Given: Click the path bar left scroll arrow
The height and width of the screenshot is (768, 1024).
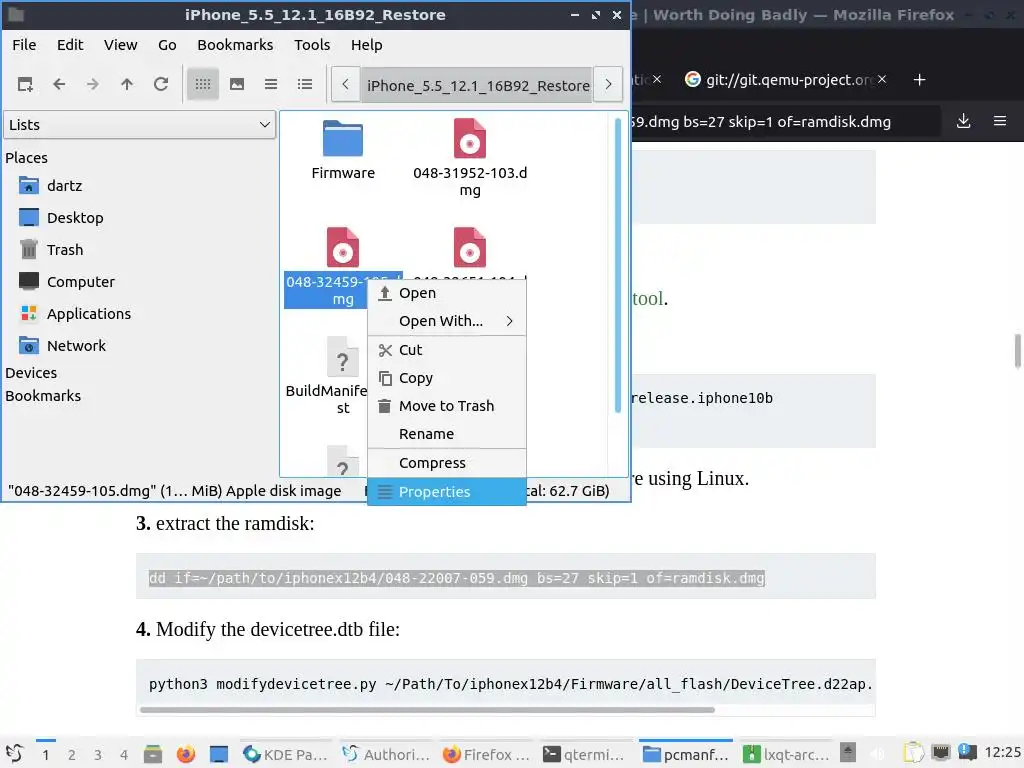Looking at the screenshot, I should pyautogui.click(x=345, y=85).
